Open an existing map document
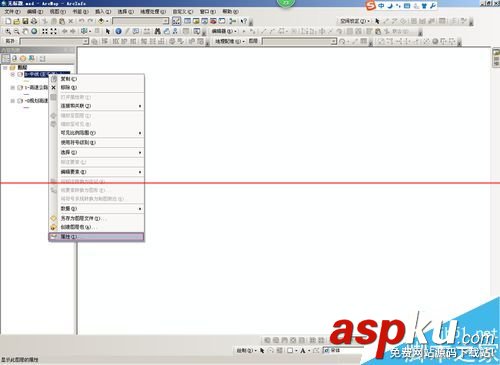The height and width of the screenshot is (365, 500). click(17, 21)
